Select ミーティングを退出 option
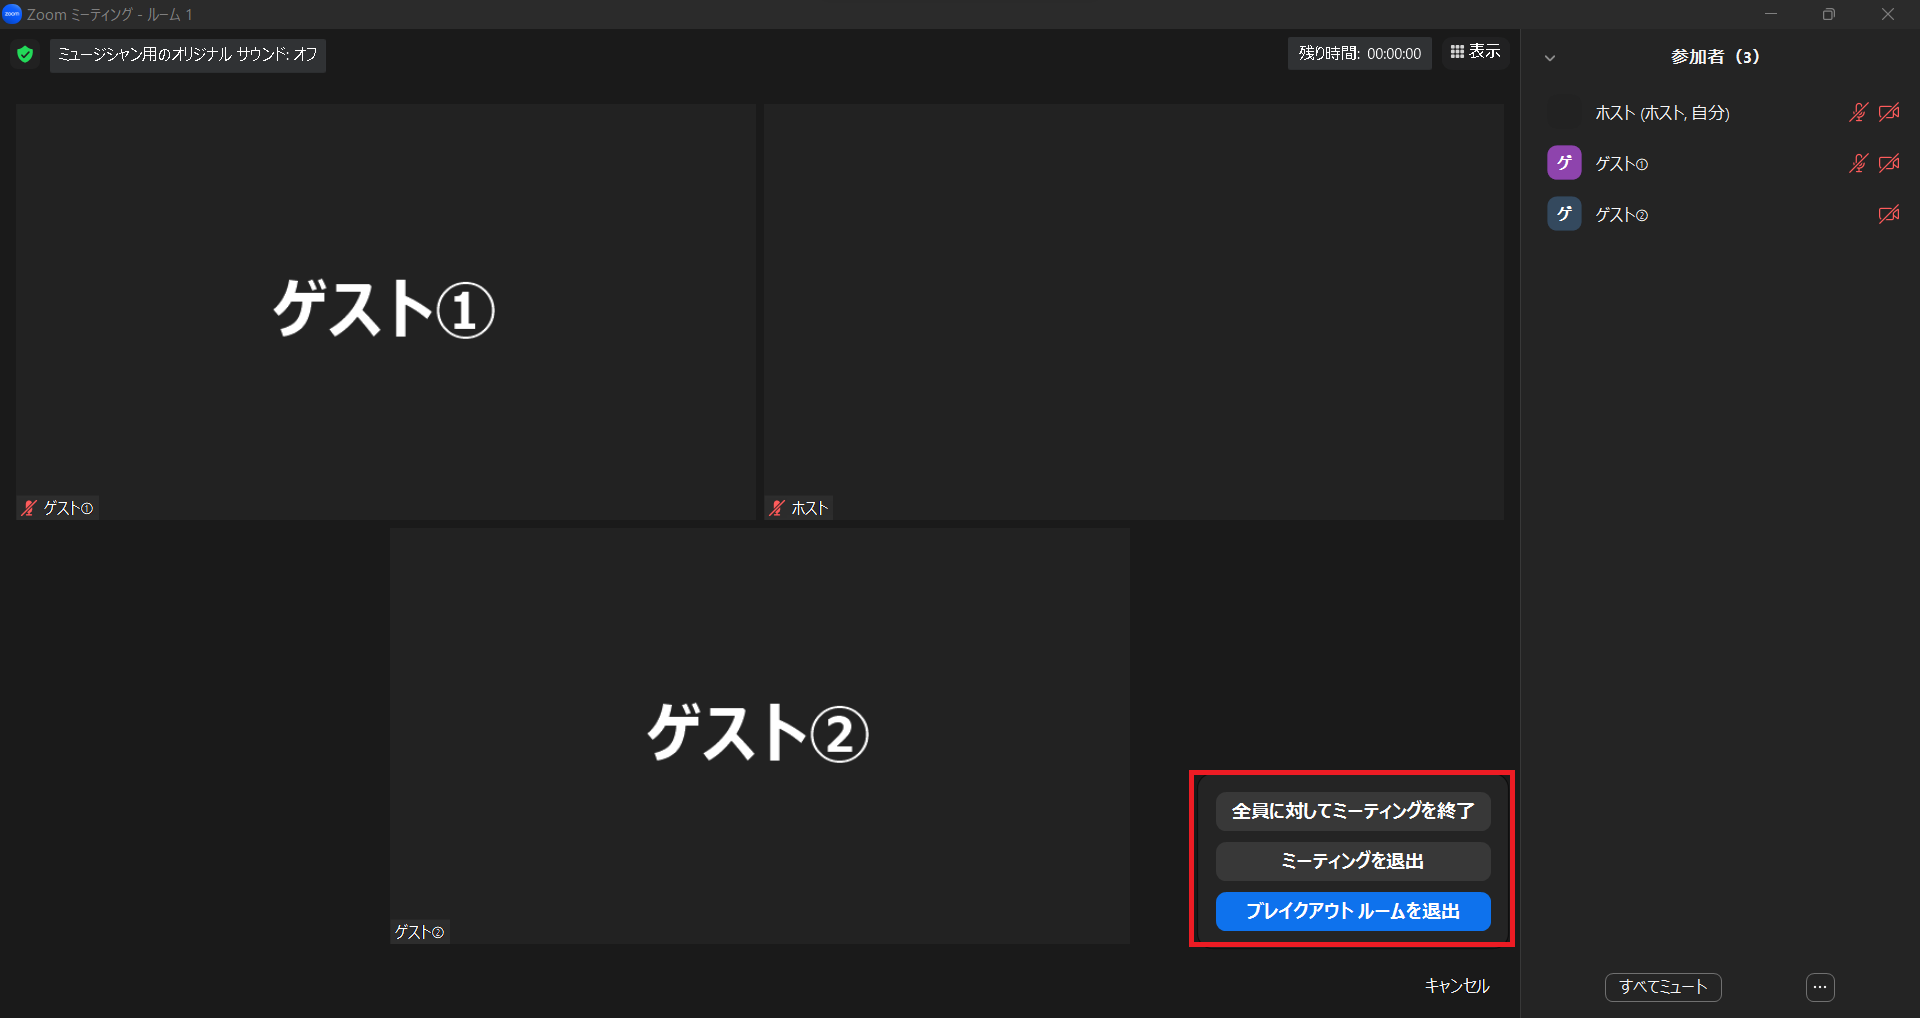Screen dimensions: 1920x1018 pos(1352,861)
